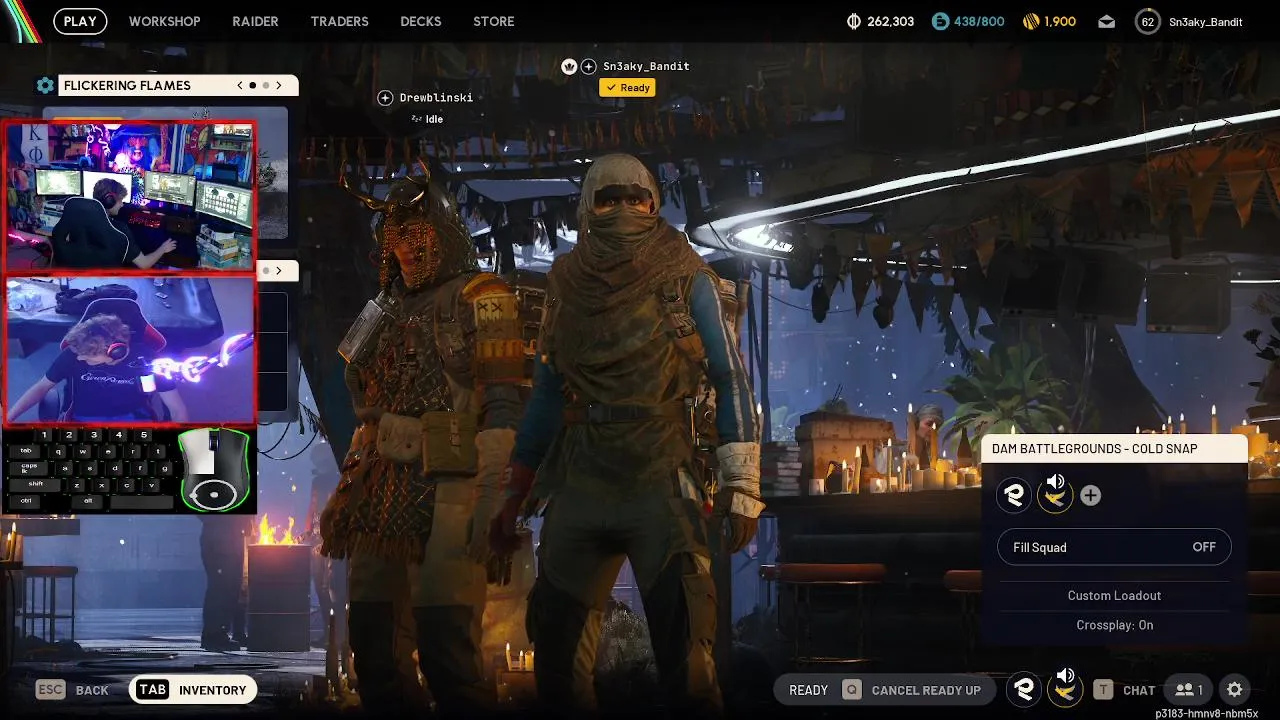This screenshot has width=1280, height=720.
Task: Open the party members icon showing 1
Action: coord(1189,690)
